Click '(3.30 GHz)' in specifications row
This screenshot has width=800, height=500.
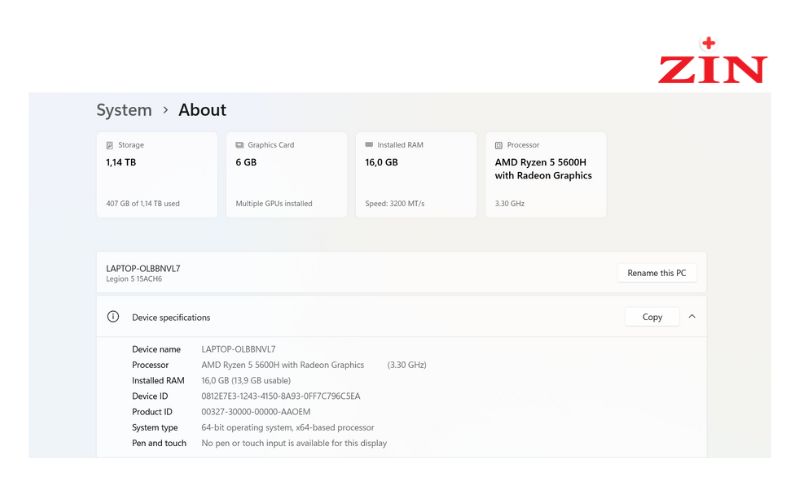click(407, 365)
